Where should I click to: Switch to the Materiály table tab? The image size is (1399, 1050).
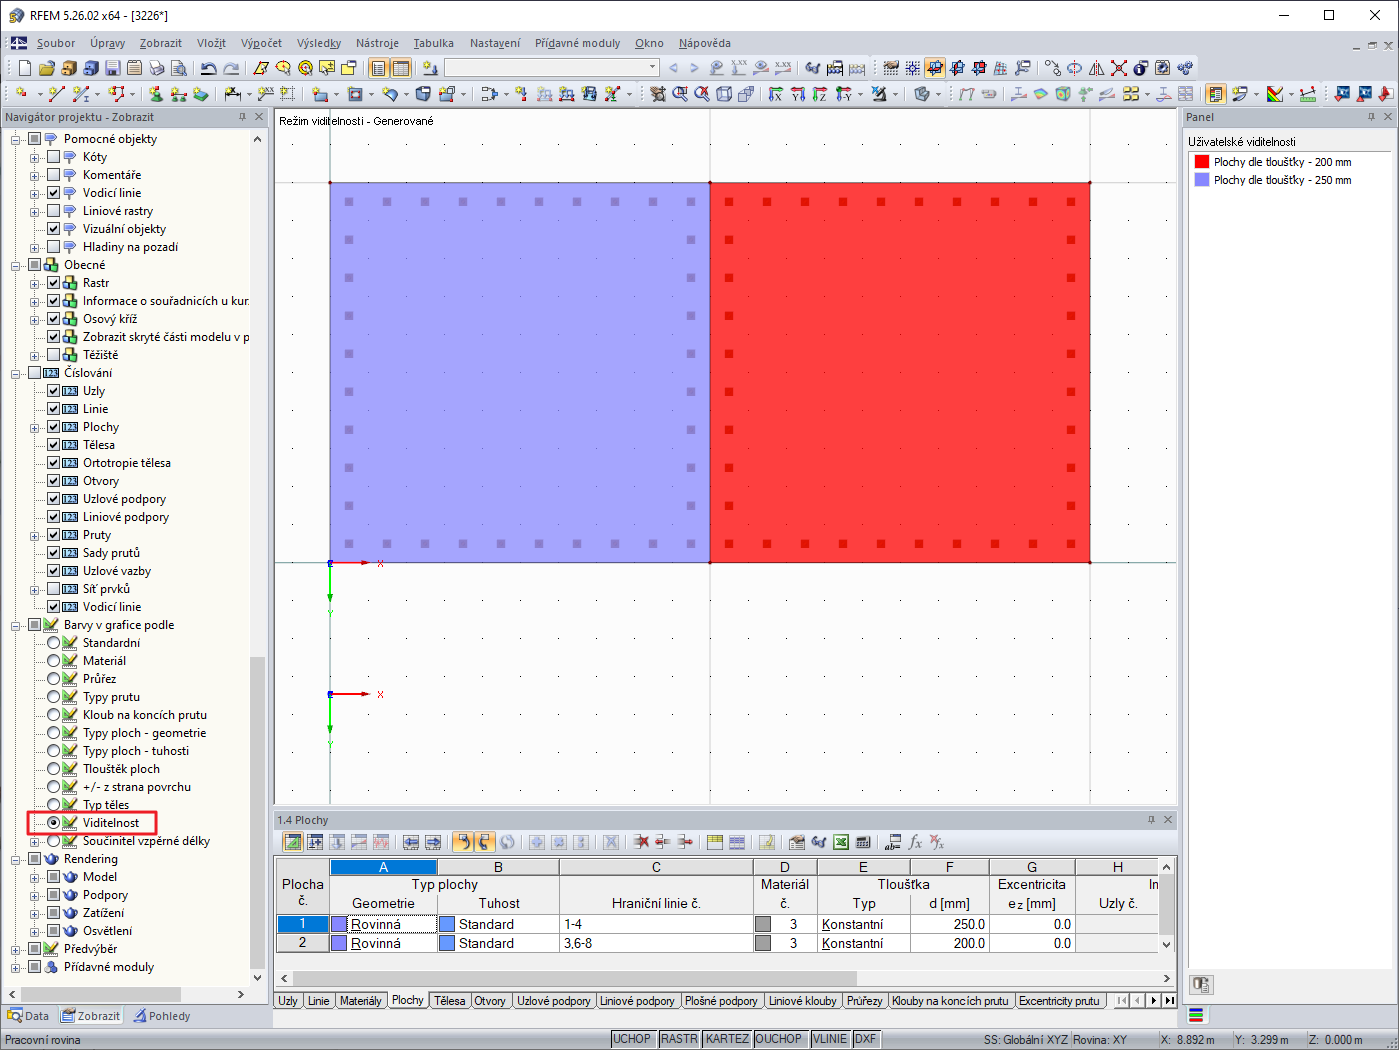tap(361, 1001)
